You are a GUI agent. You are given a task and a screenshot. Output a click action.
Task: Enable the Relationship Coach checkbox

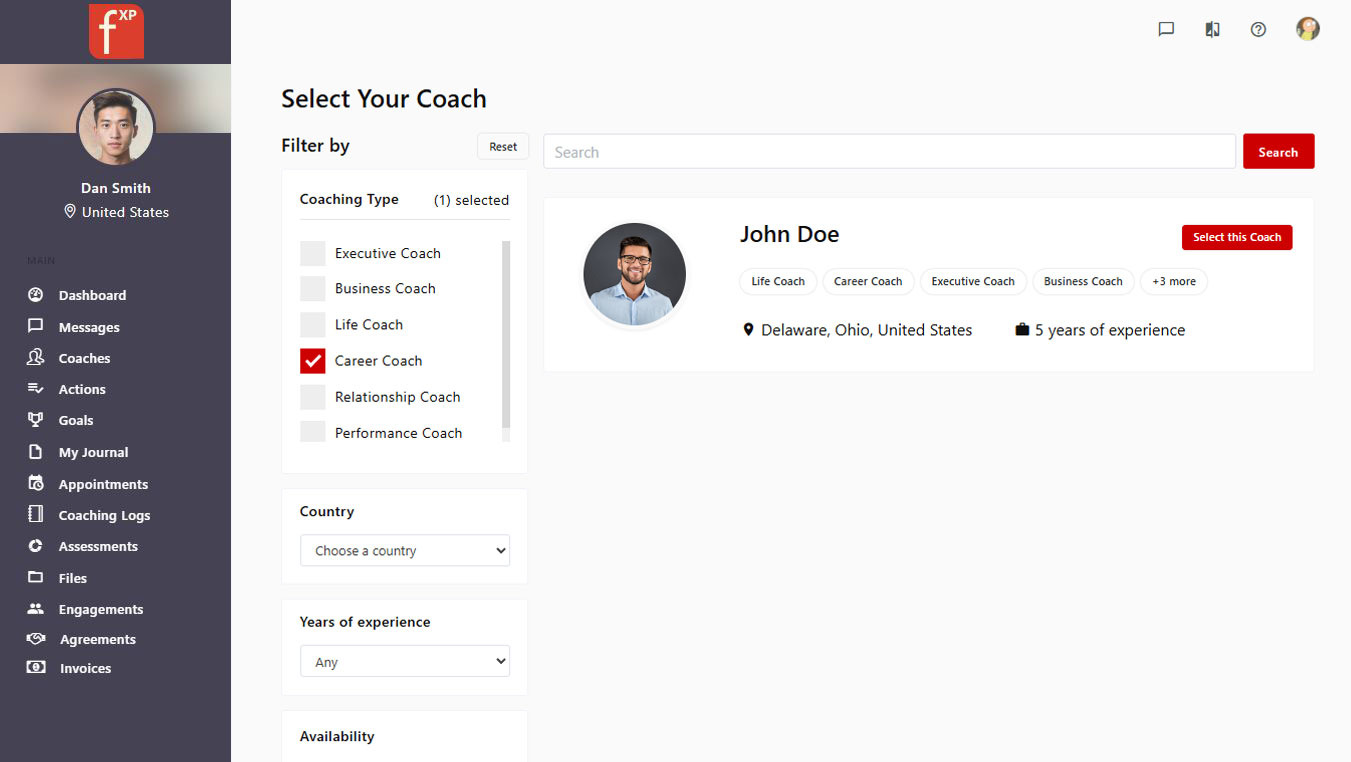pos(313,397)
